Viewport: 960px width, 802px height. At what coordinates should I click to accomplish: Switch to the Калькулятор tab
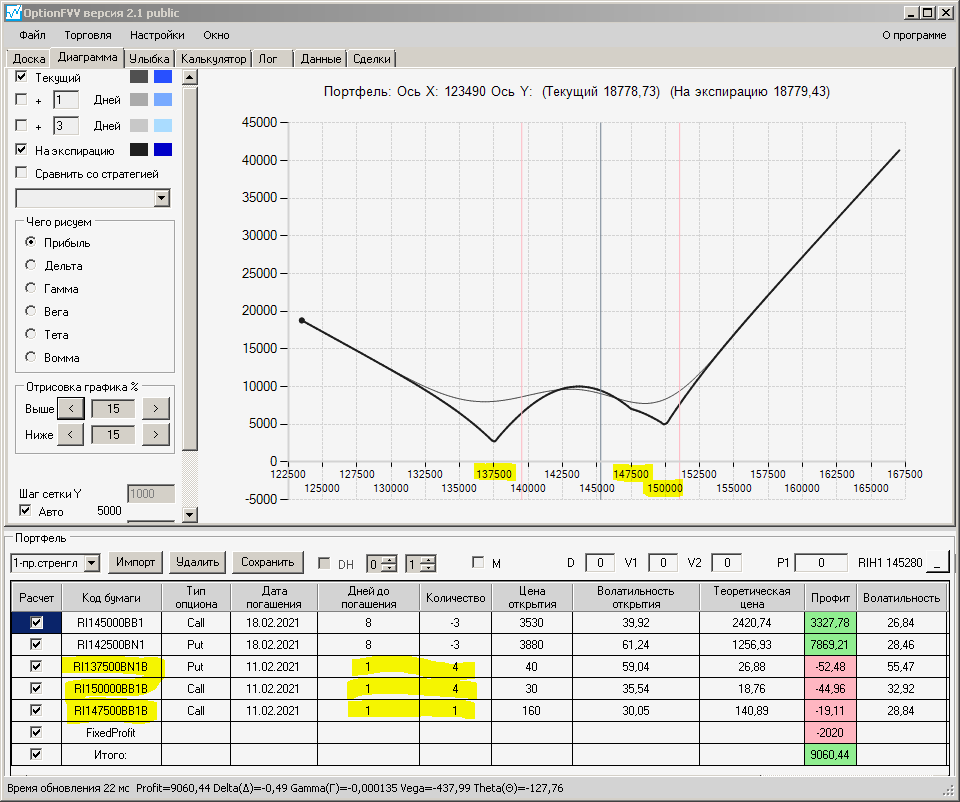(213, 59)
